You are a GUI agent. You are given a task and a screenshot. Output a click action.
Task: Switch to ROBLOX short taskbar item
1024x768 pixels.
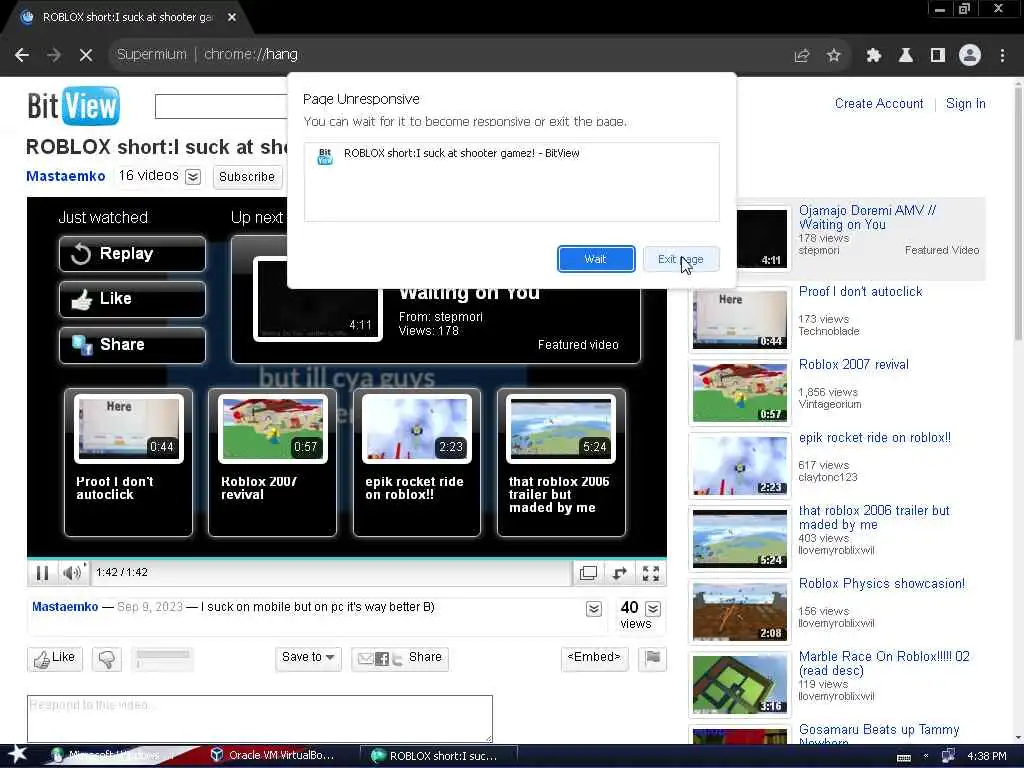pos(438,756)
